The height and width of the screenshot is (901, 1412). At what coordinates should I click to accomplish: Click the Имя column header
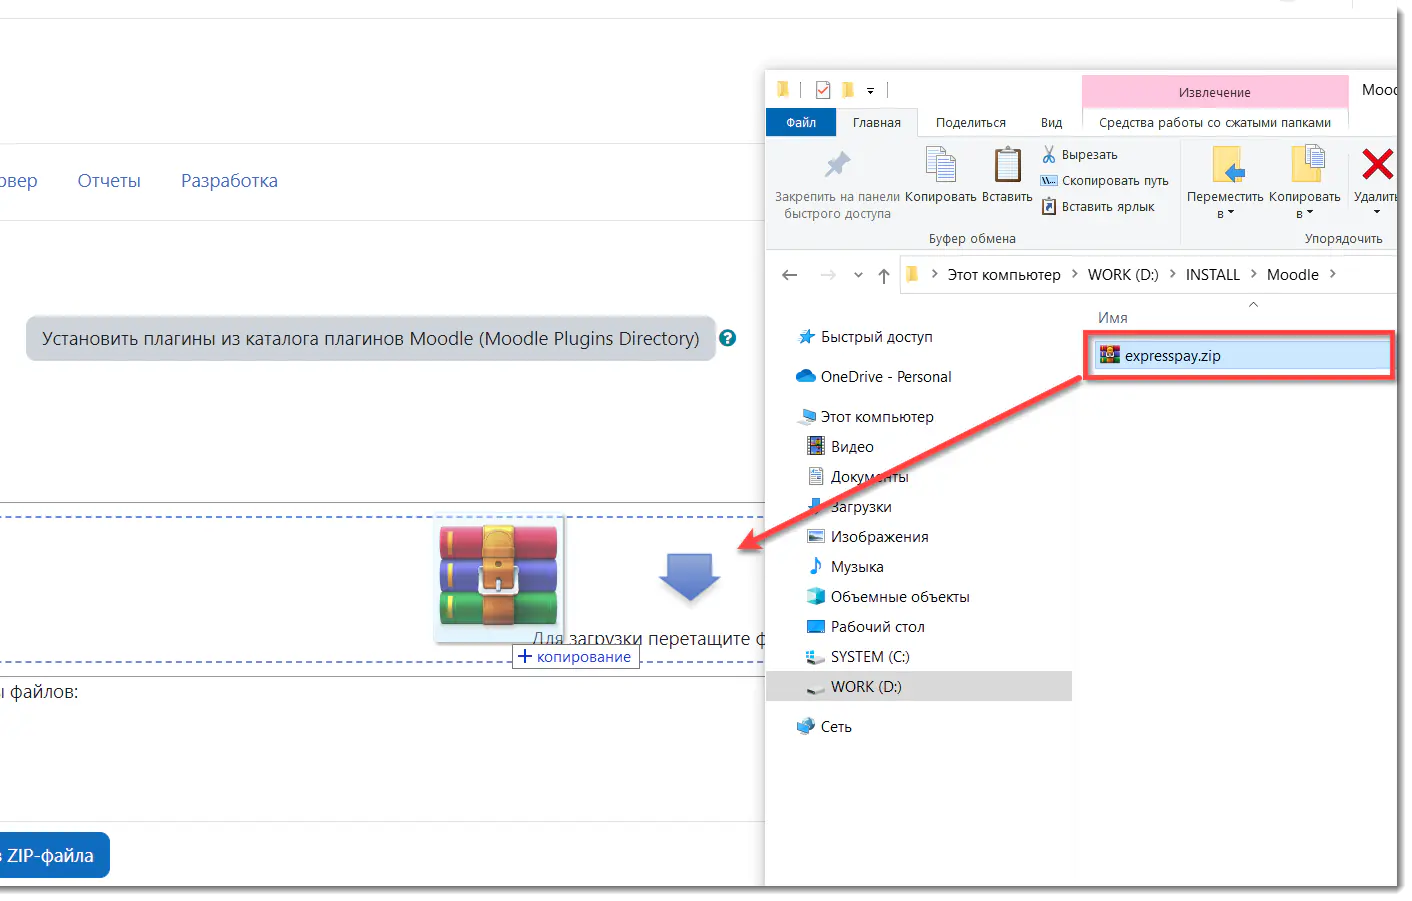point(1112,318)
